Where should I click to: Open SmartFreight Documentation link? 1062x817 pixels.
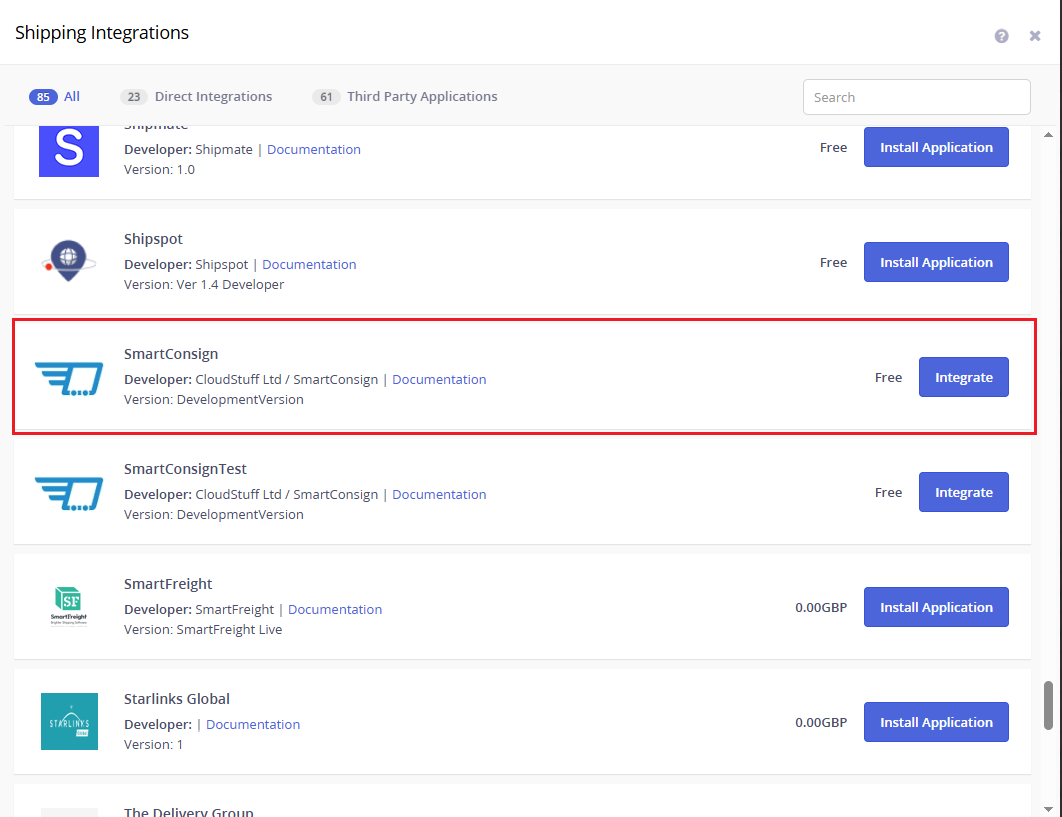pyautogui.click(x=335, y=609)
